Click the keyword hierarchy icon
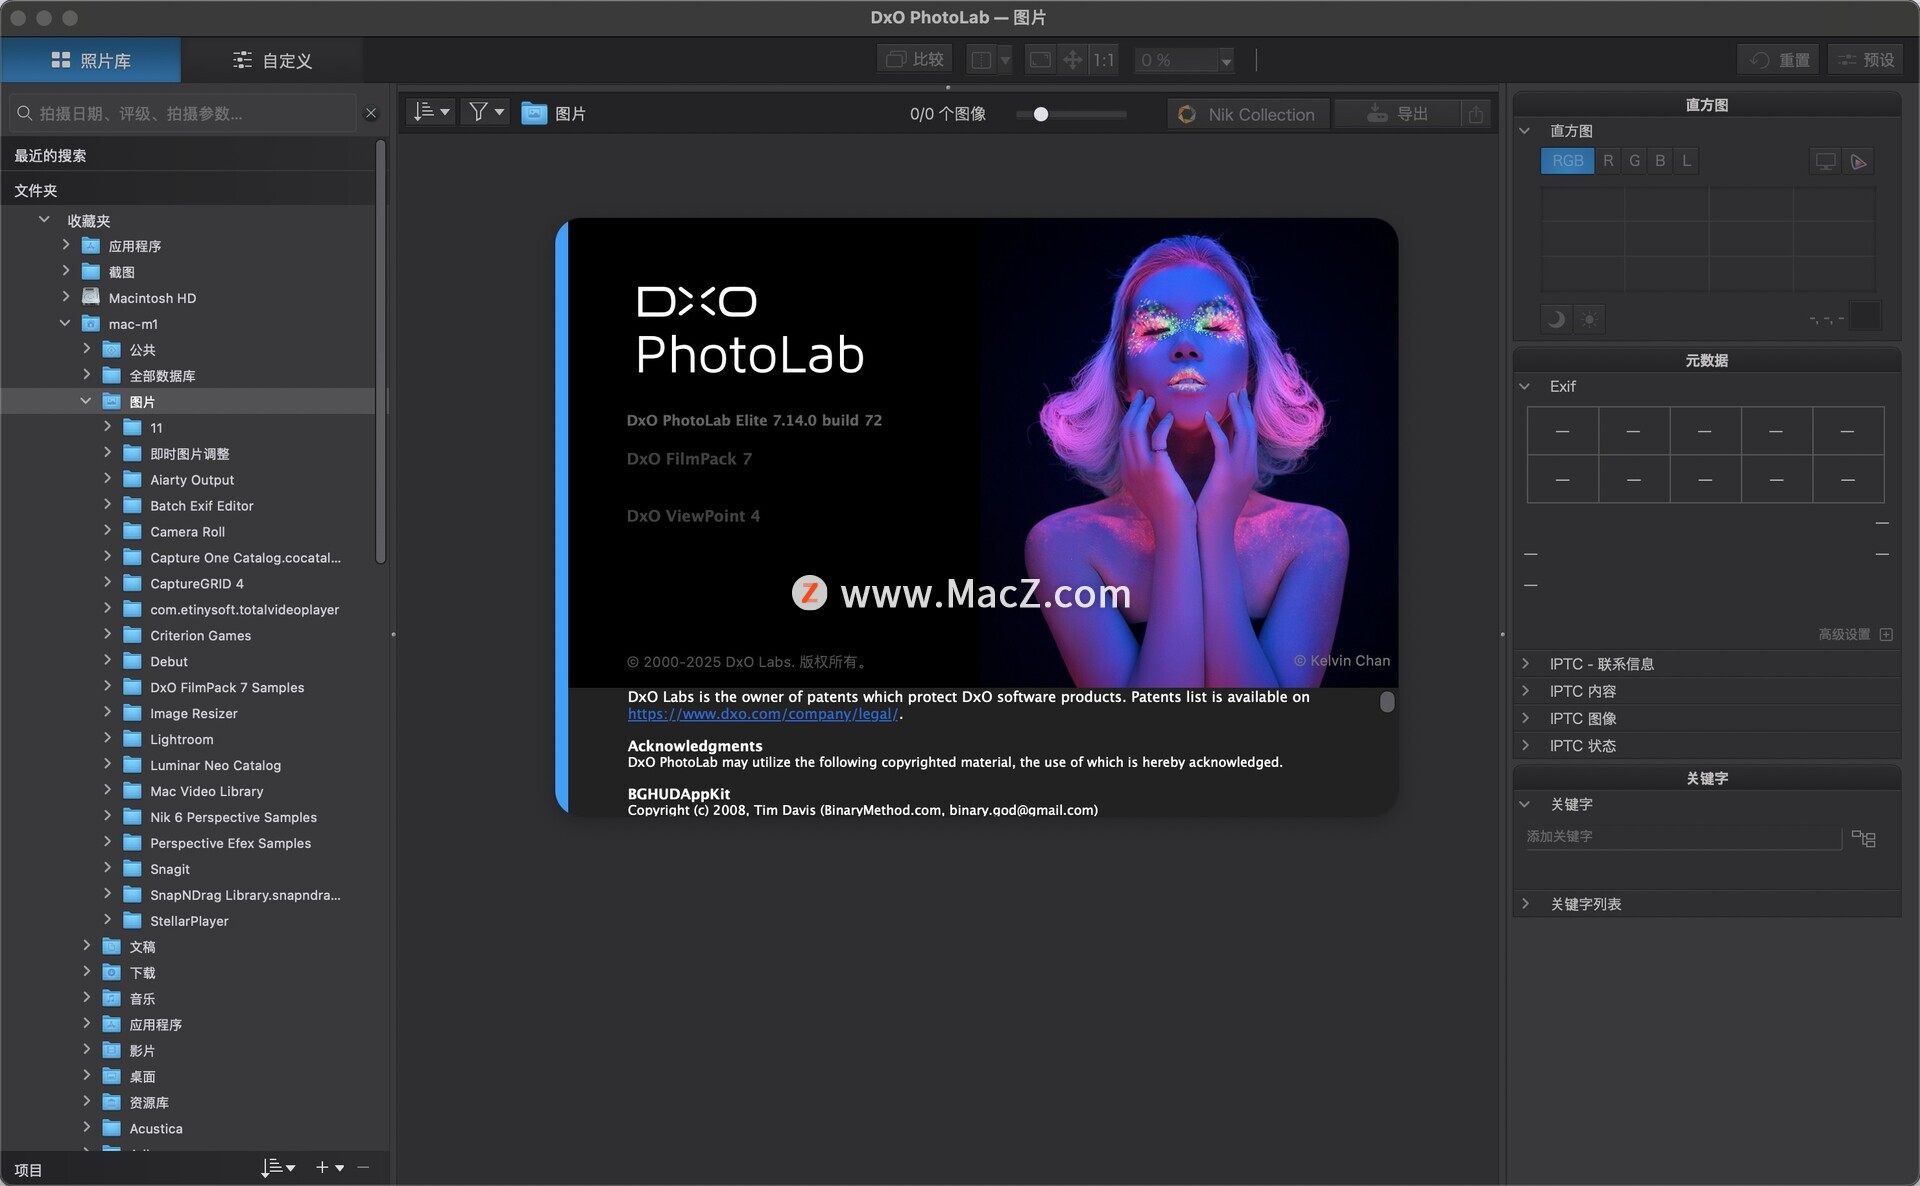1920x1186 pixels. click(x=1863, y=839)
